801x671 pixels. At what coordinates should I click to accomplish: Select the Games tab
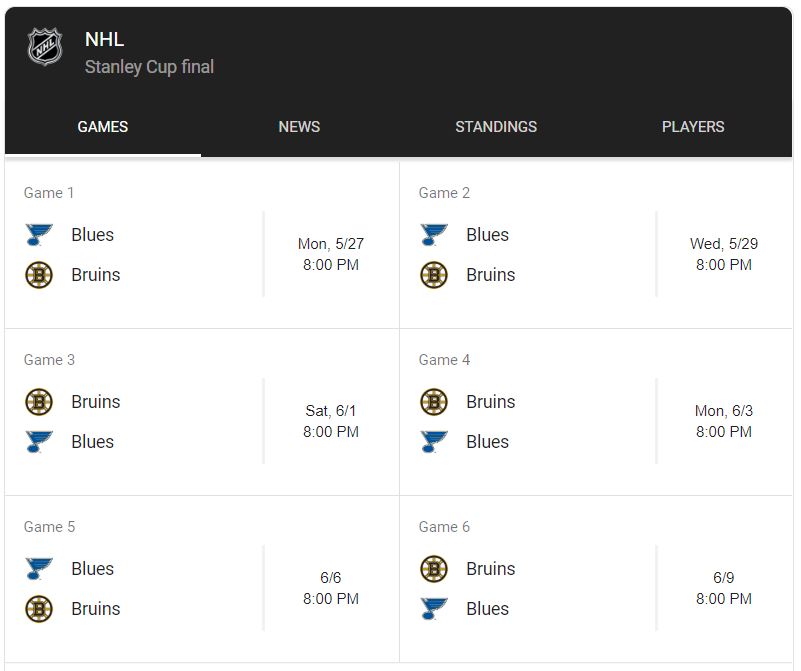[x=103, y=127]
